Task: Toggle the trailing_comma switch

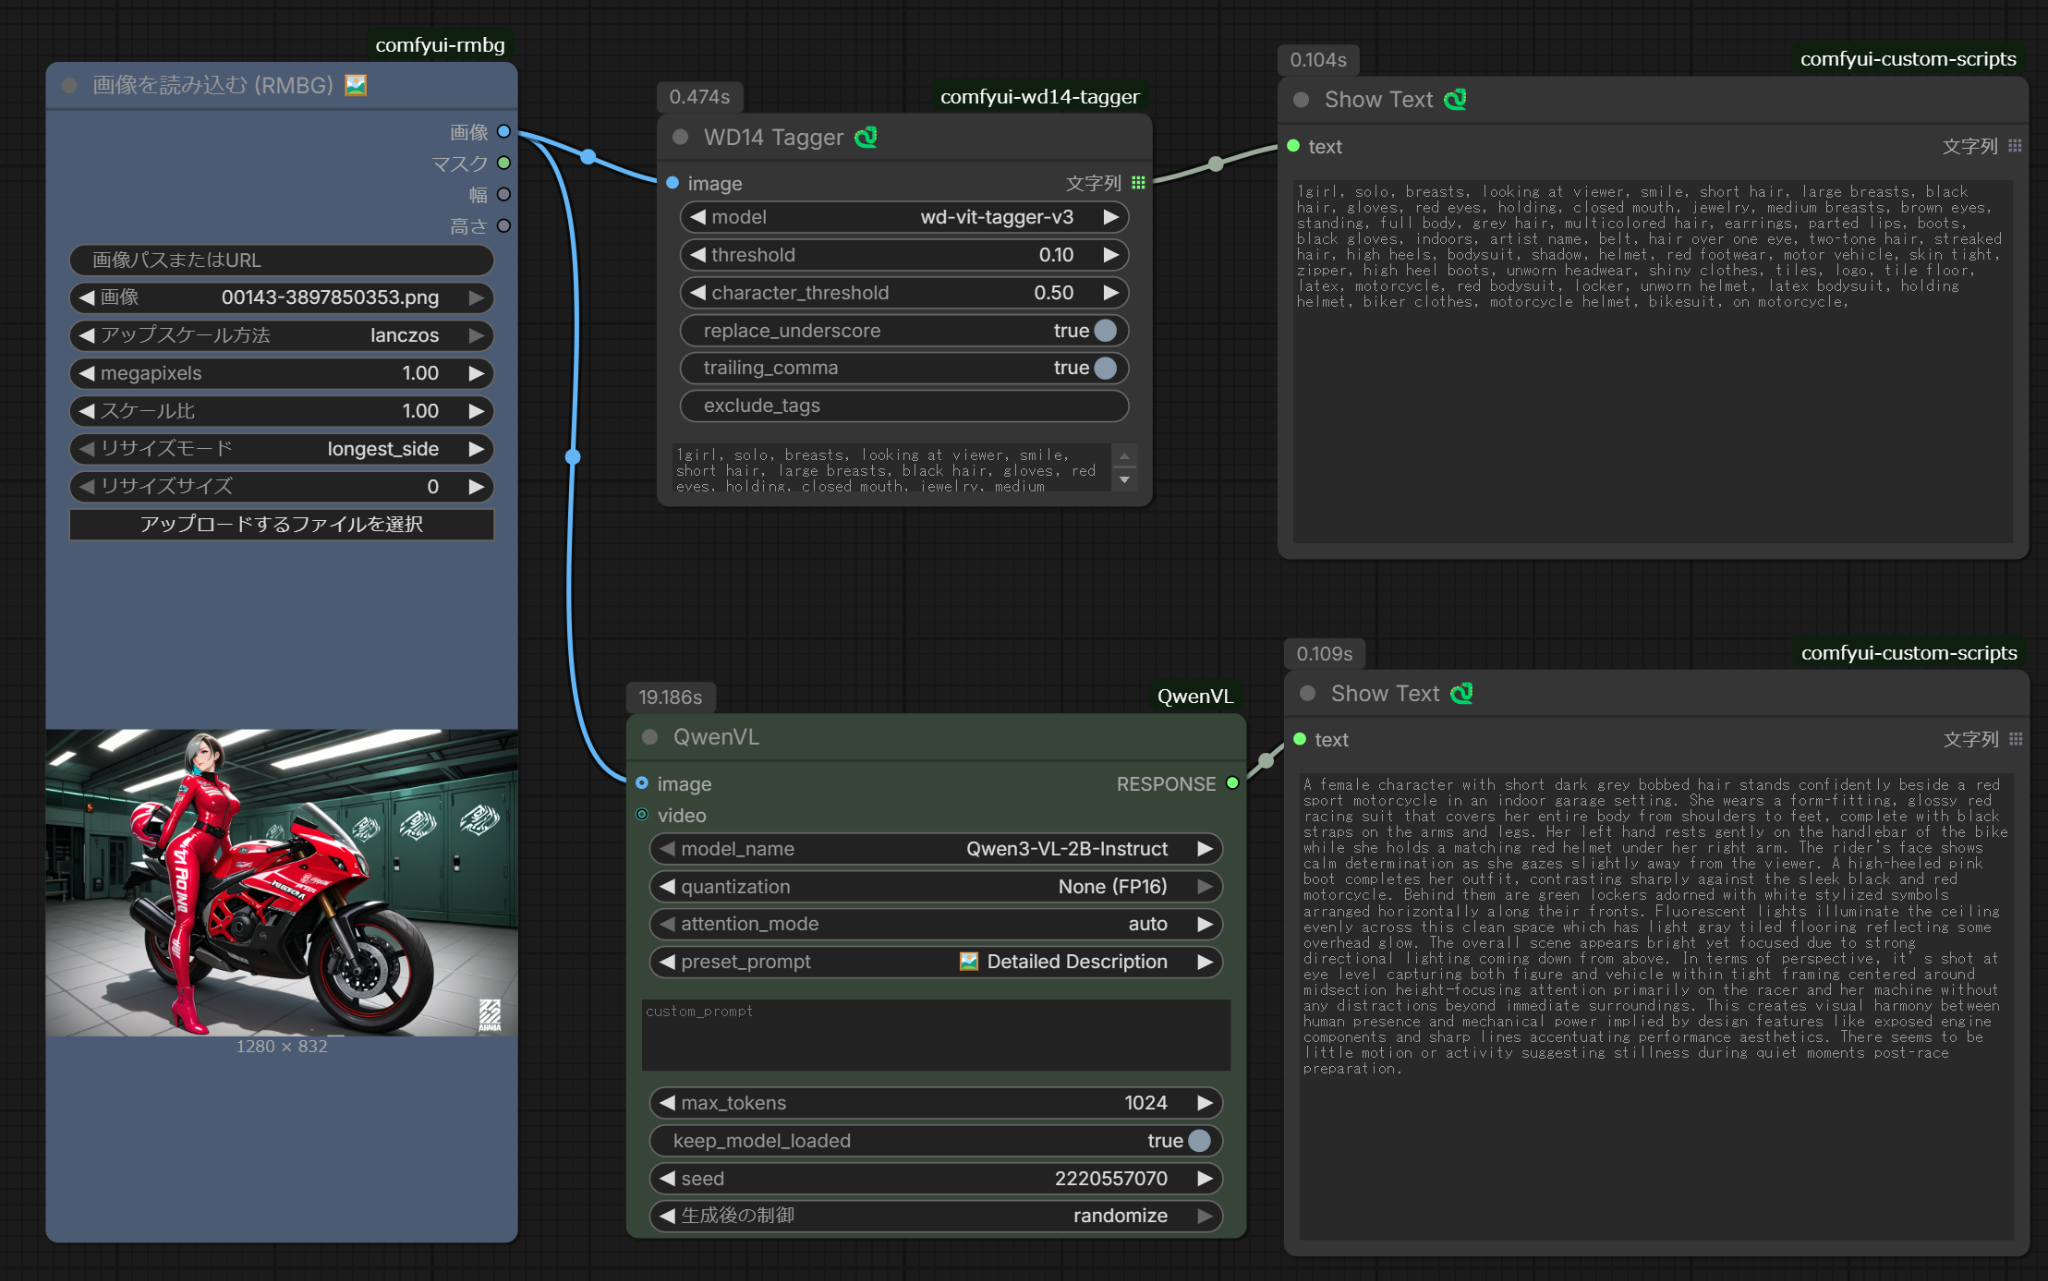Action: (1104, 368)
